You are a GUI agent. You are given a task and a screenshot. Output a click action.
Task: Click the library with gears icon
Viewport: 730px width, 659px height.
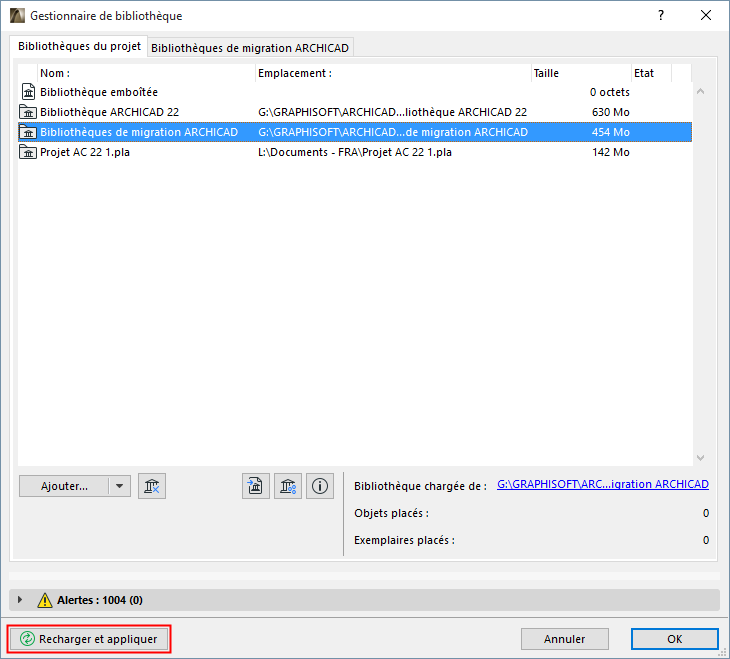(288, 486)
